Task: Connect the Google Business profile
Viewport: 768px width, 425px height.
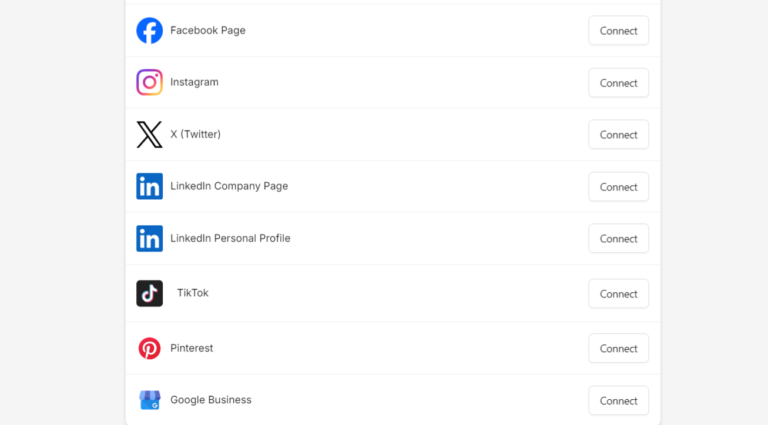Action: click(618, 401)
